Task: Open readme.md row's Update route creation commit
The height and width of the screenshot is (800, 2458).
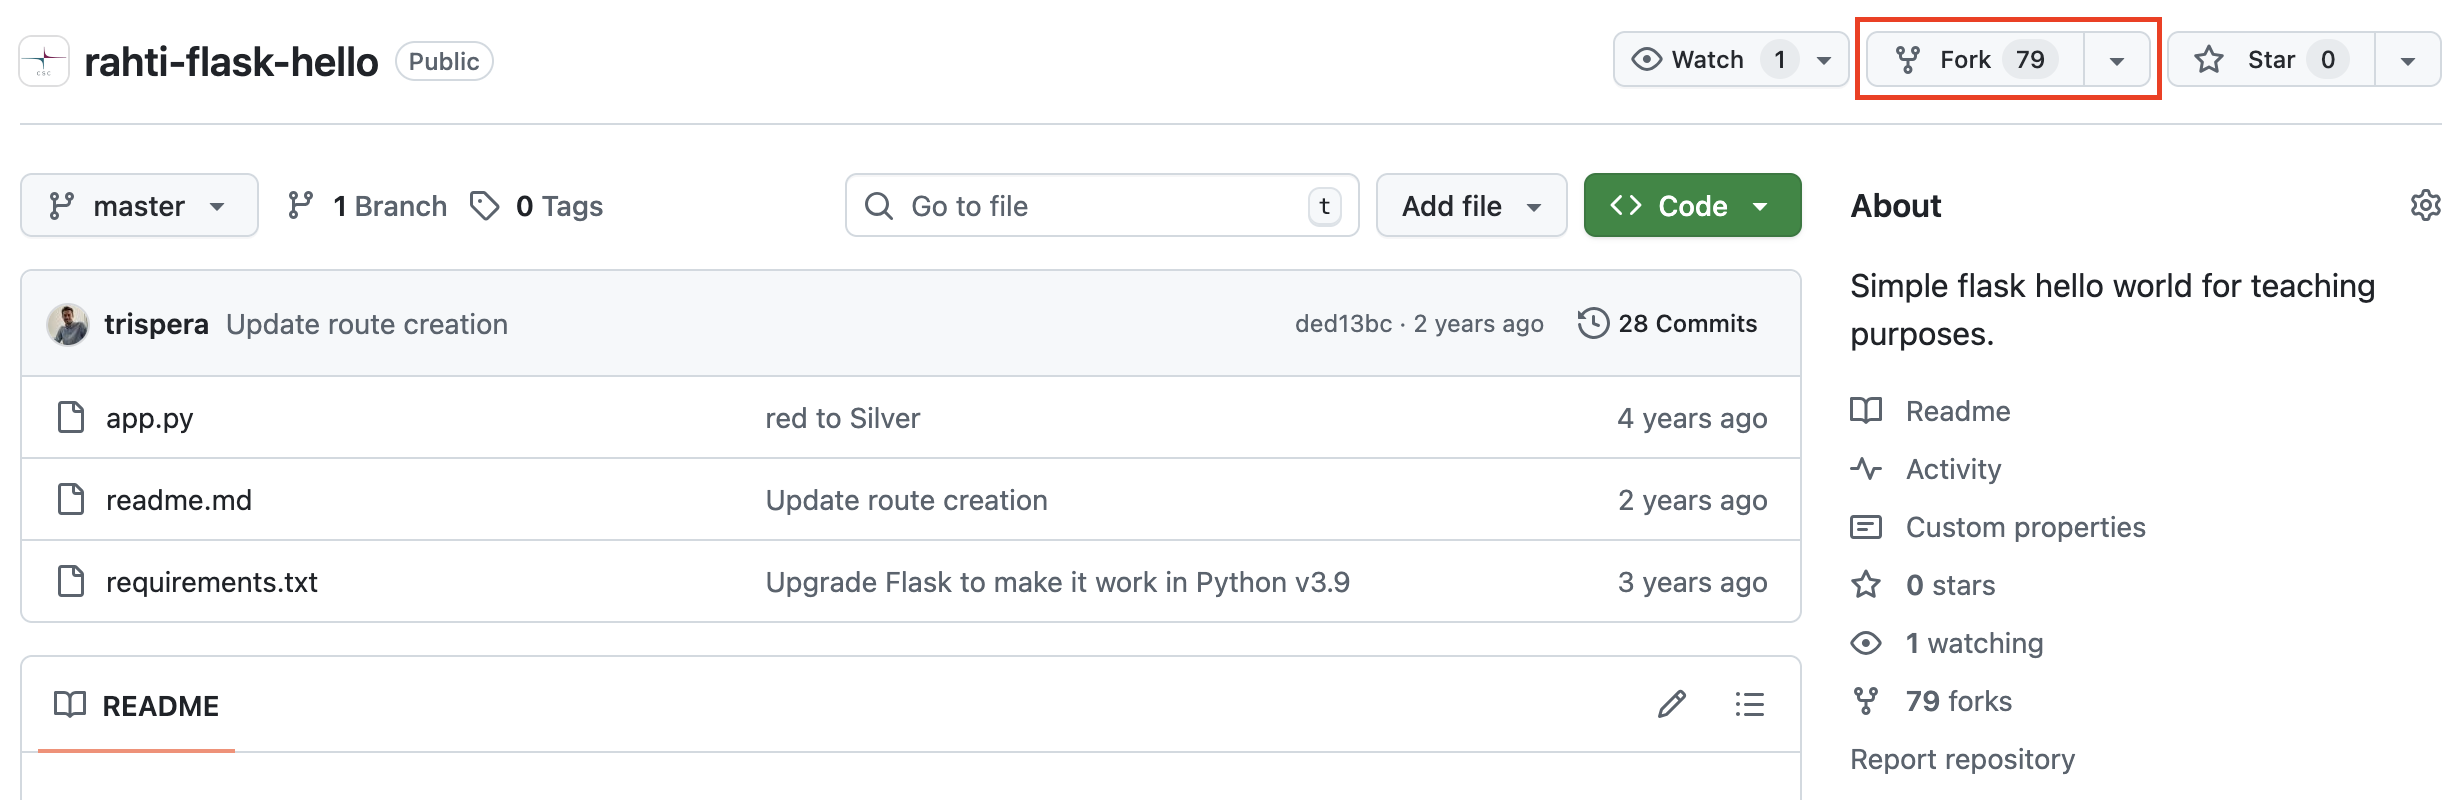Action: point(907,500)
